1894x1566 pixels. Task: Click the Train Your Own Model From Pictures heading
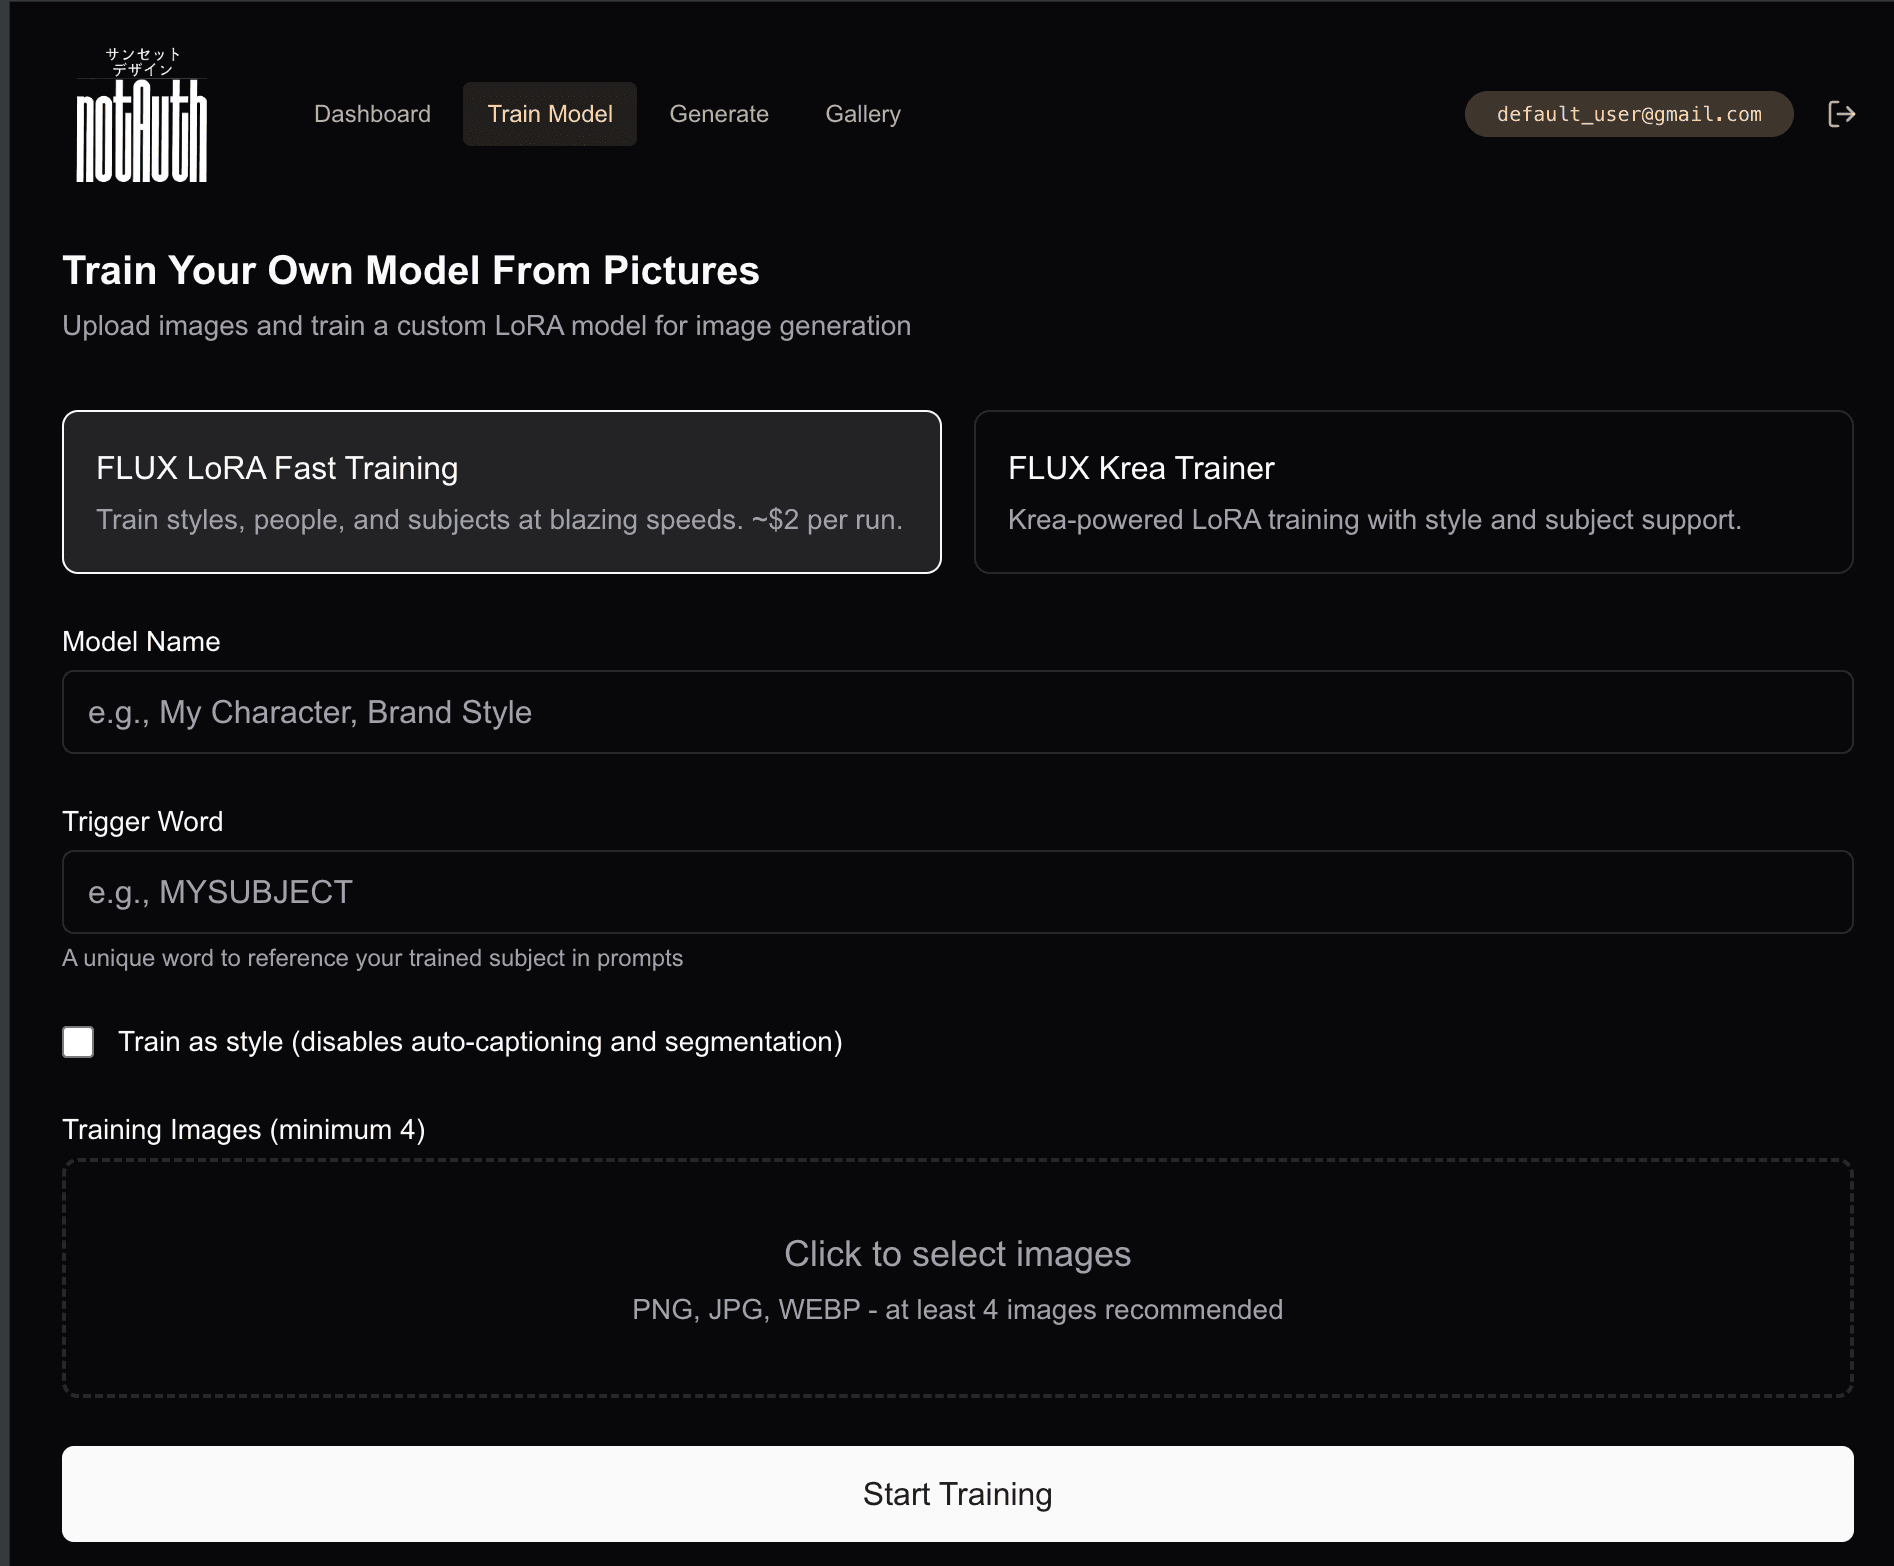(x=411, y=270)
